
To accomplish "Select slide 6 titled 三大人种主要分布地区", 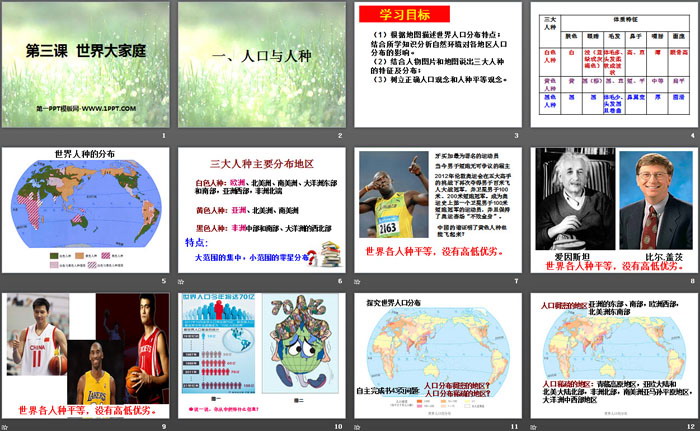I will pyautogui.click(x=262, y=210).
